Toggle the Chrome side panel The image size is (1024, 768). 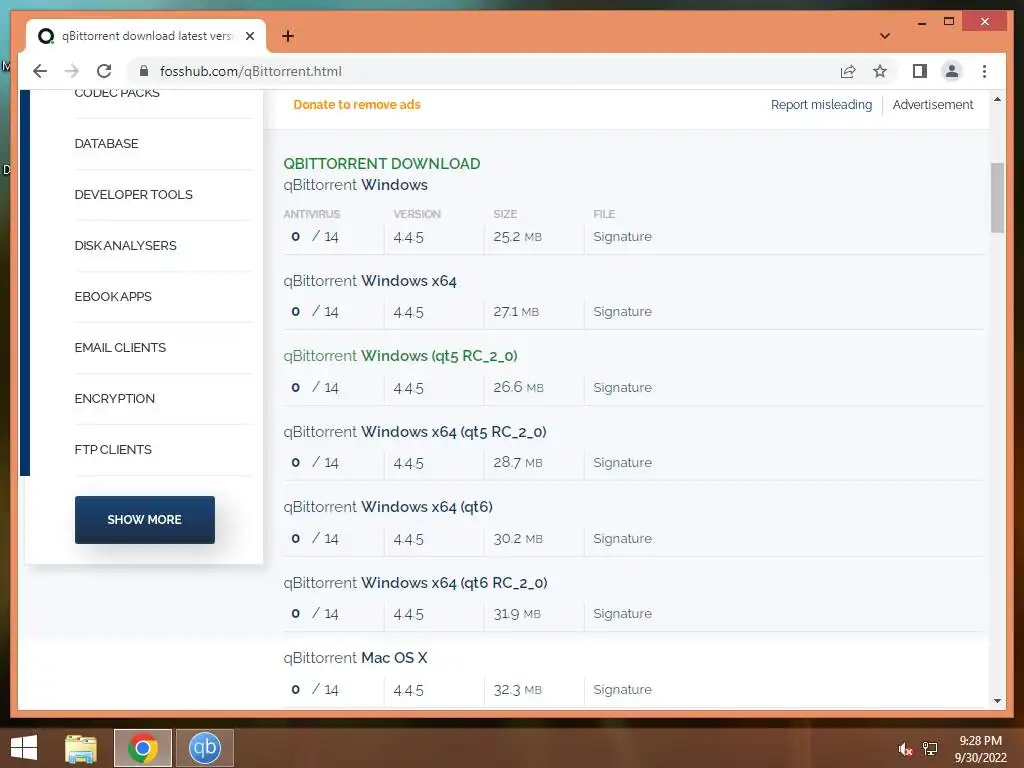coord(920,71)
